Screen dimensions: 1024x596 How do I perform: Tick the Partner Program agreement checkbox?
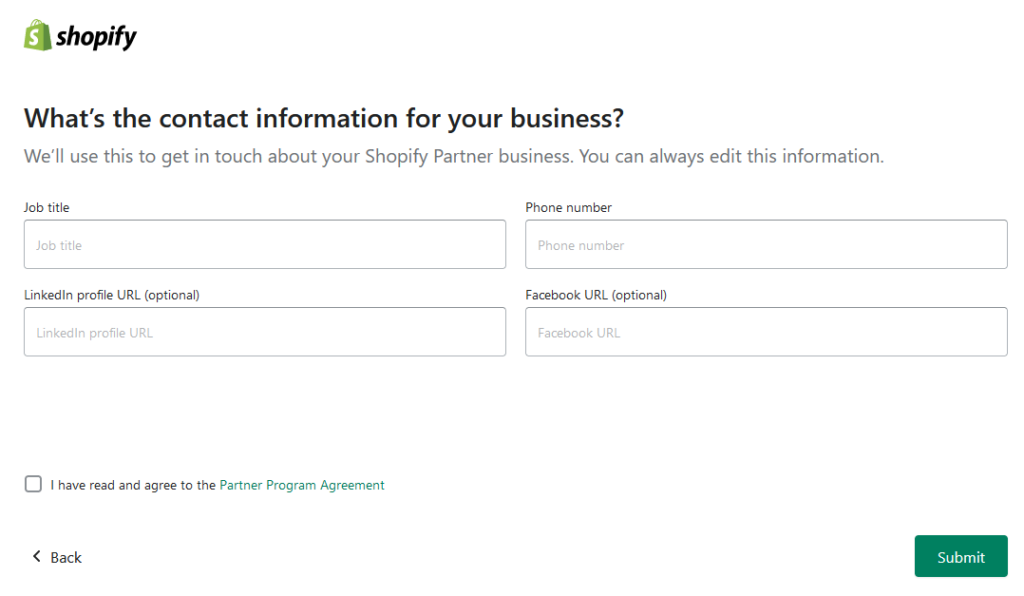pos(33,485)
